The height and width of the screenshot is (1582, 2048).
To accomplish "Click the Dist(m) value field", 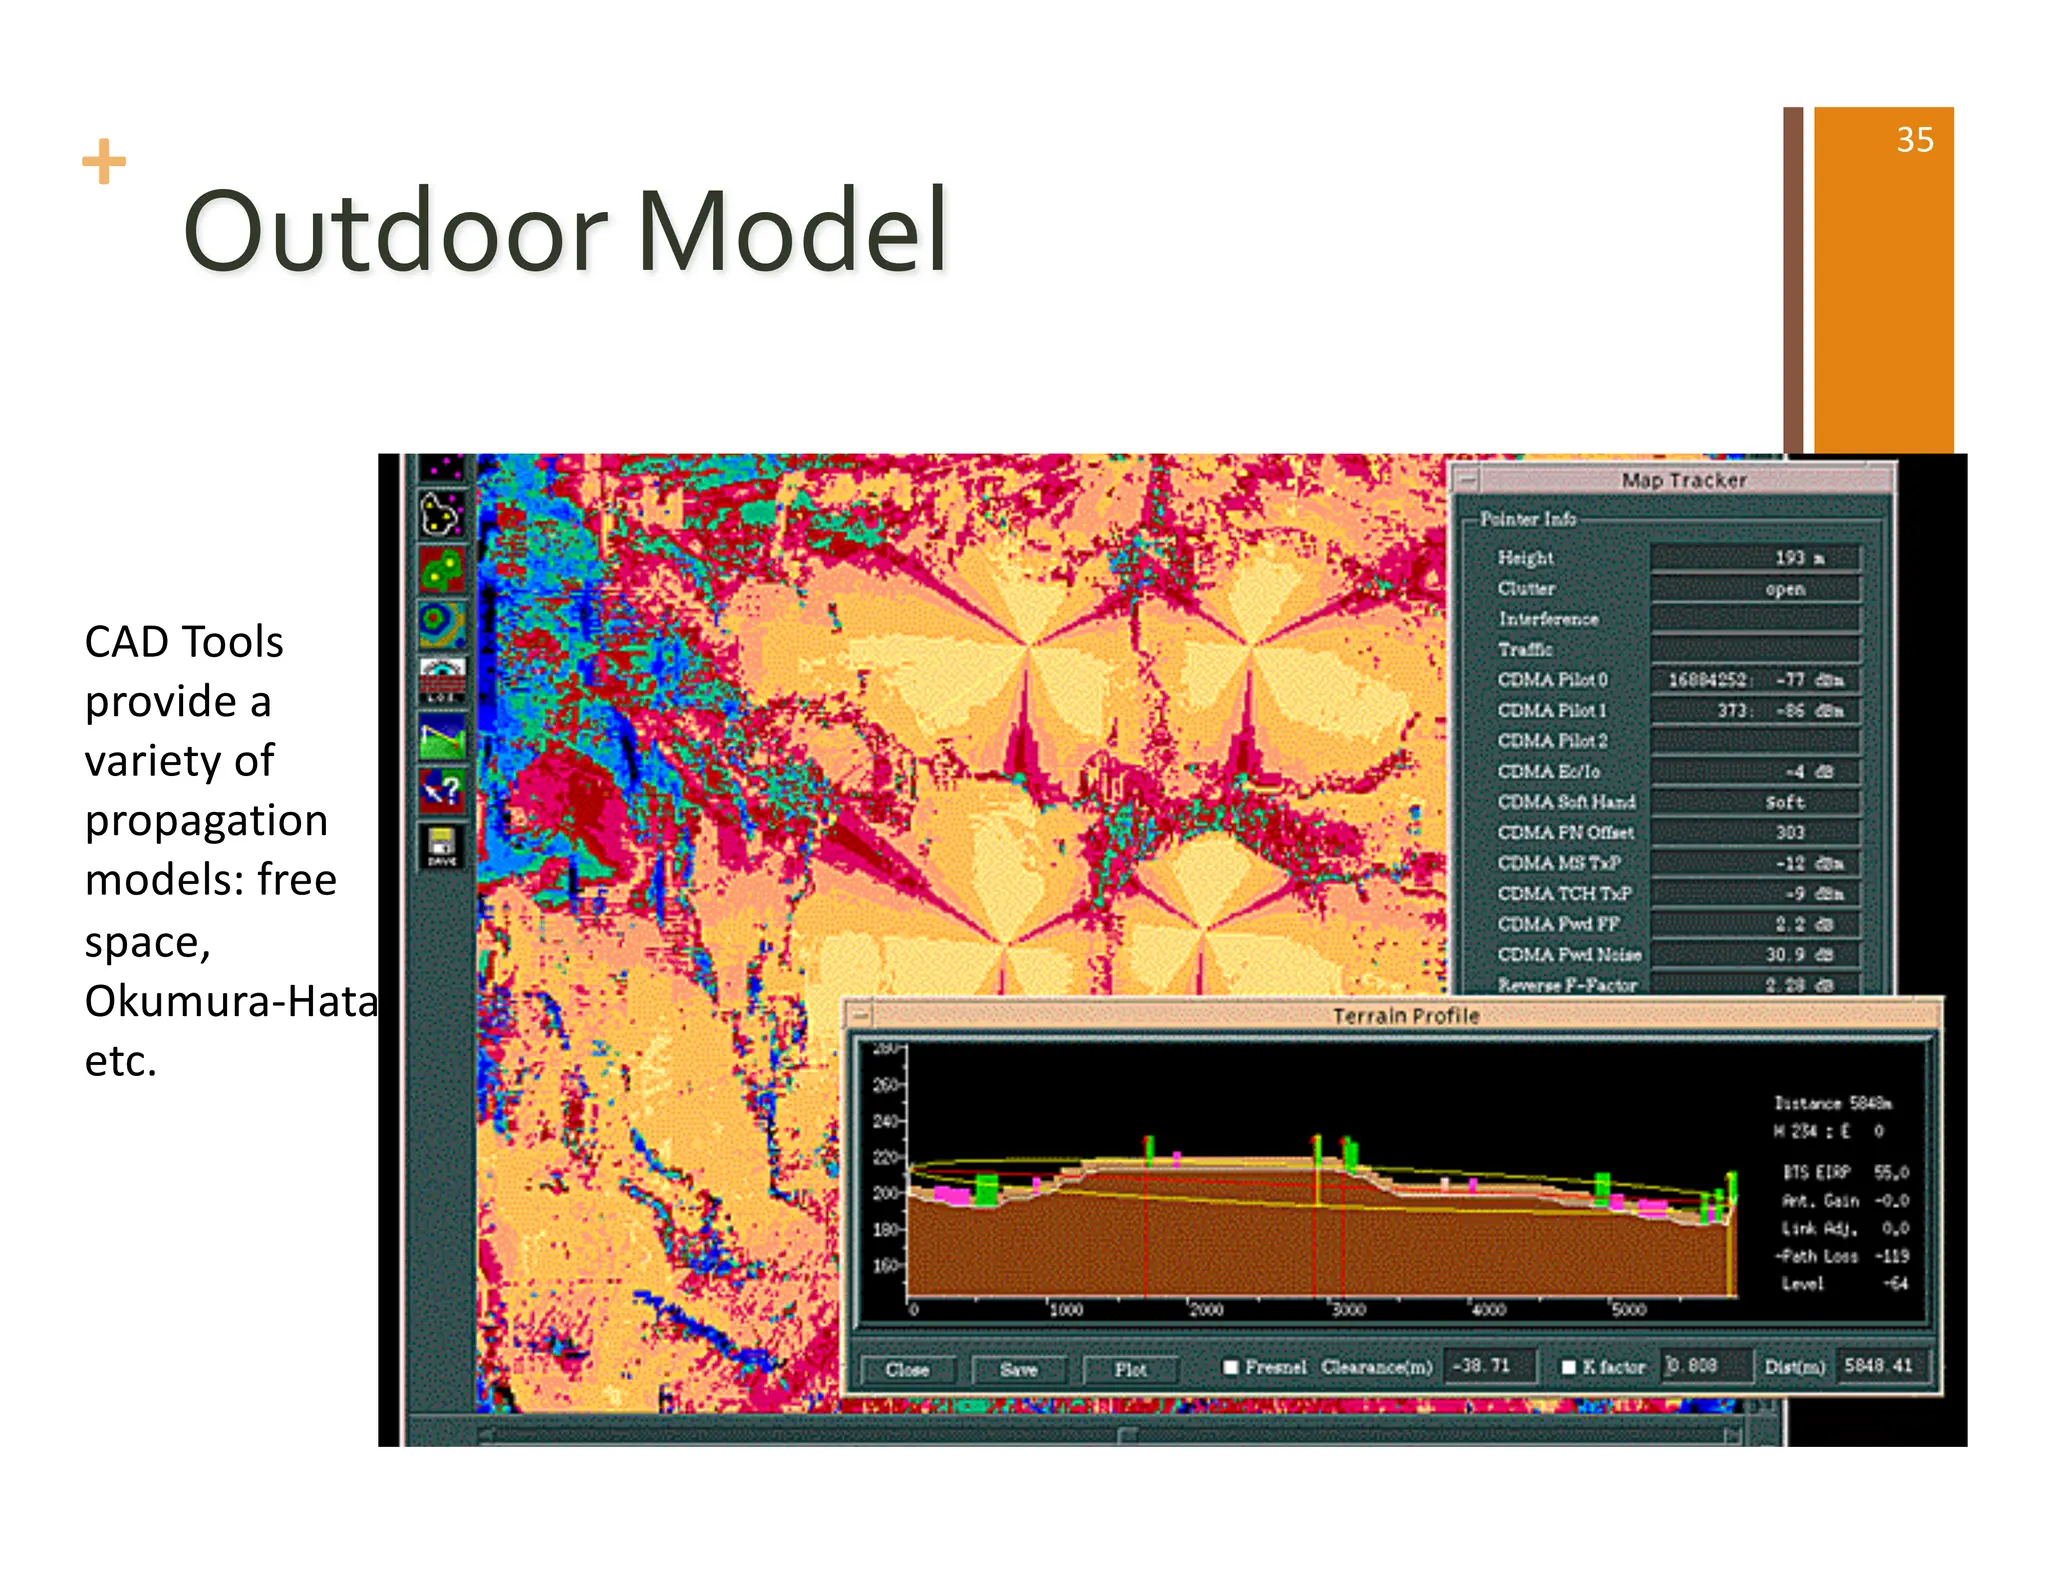I will (1884, 1366).
